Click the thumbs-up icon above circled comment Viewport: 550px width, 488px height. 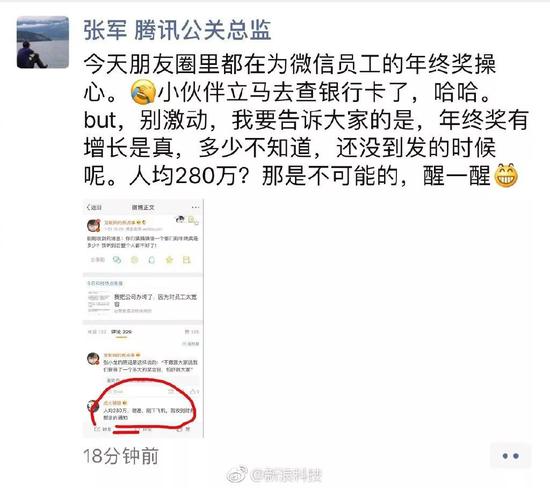click(x=193, y=391)
